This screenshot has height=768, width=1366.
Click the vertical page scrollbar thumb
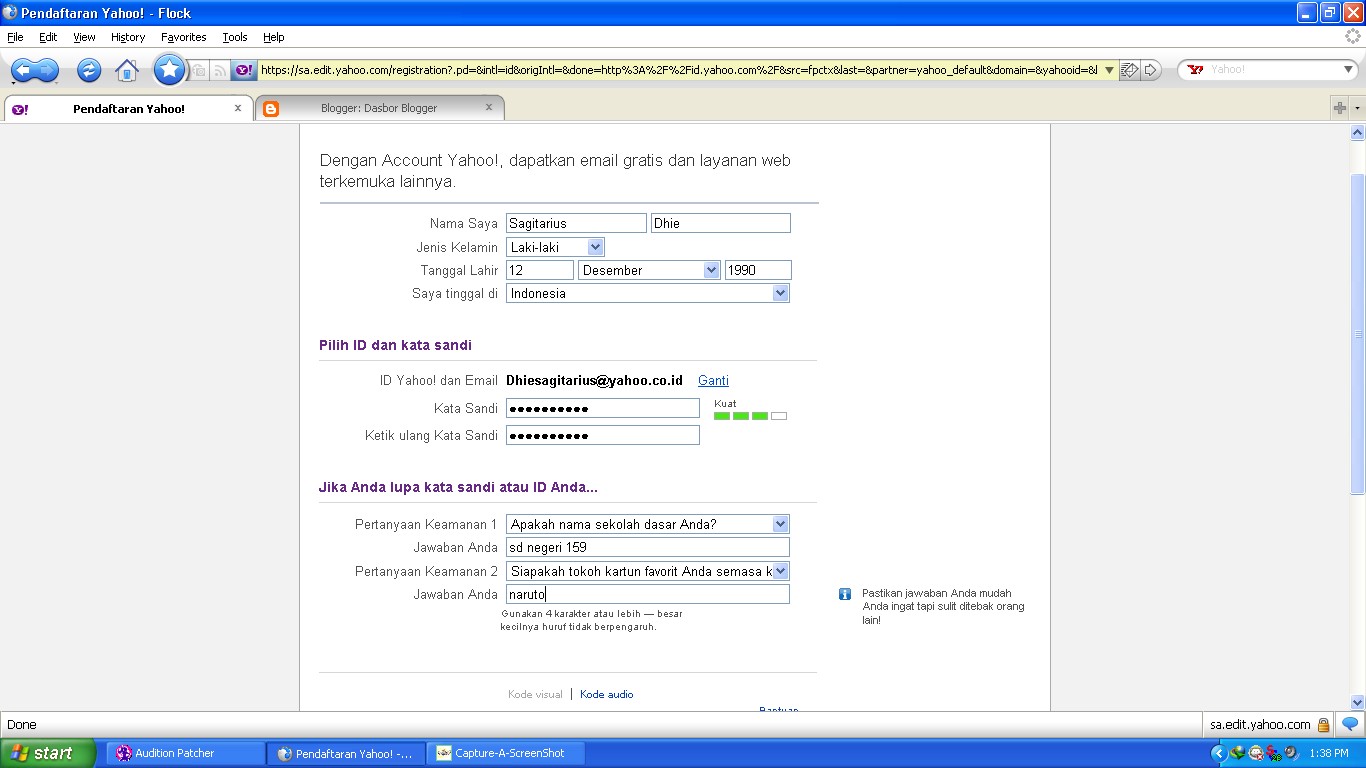point(1358,333)
